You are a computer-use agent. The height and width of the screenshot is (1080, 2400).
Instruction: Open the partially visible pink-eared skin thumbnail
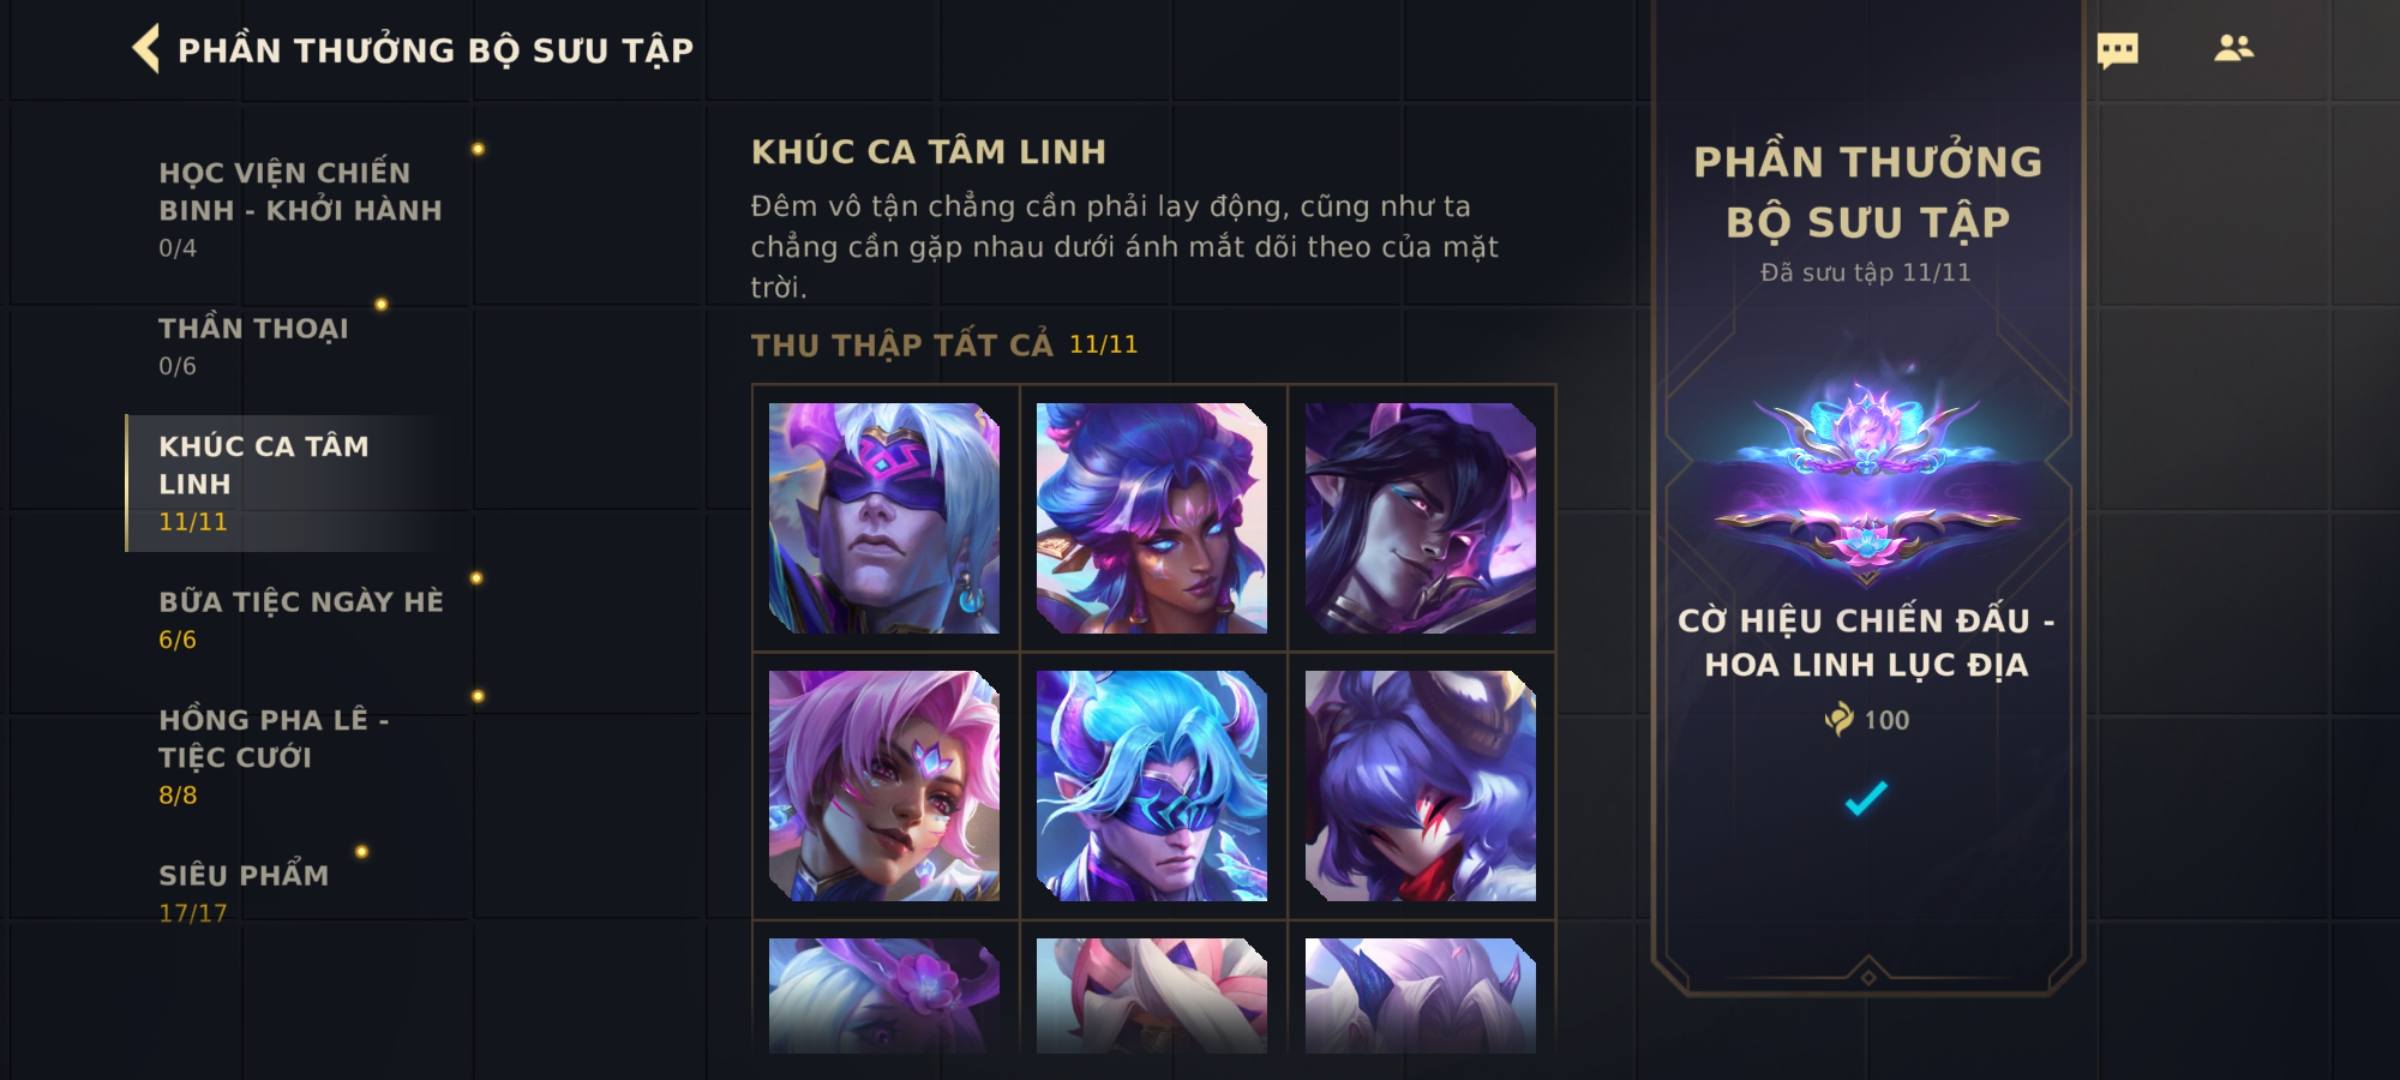click(x=1152, y=996)
